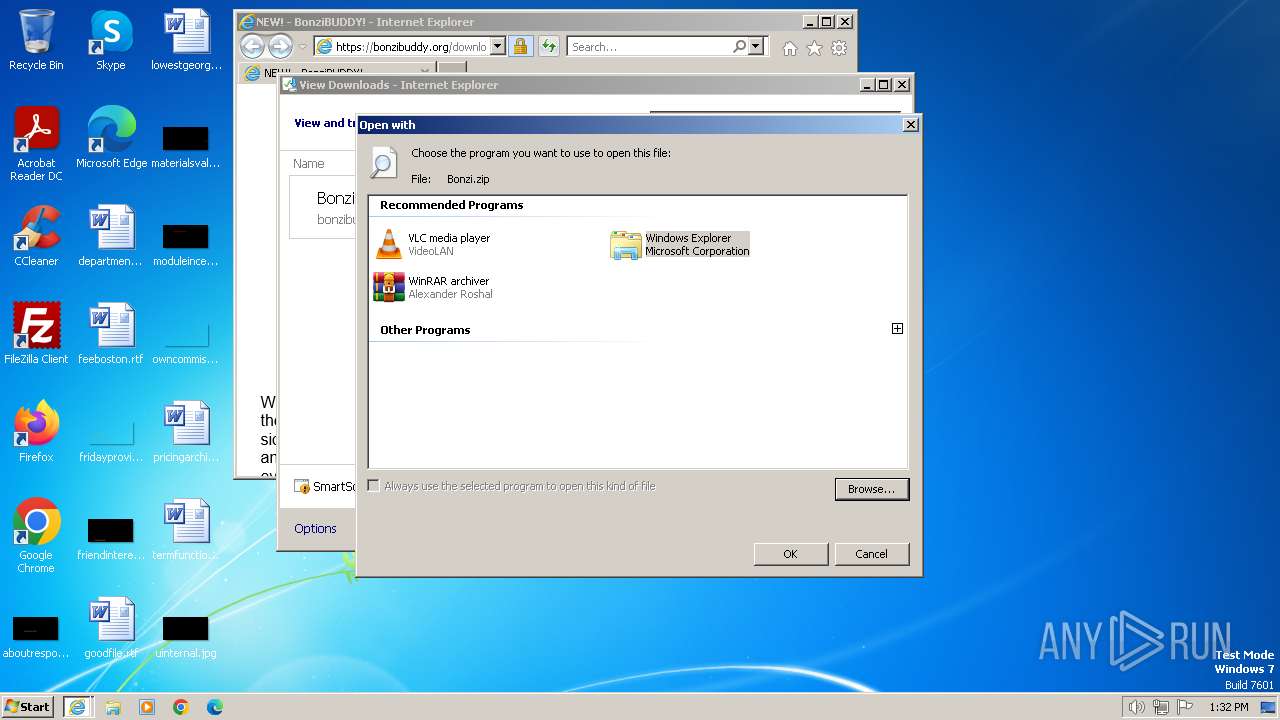The height and width of the screenshot is (720, 1280).
Task: Close the Open with dialog
Action: pos(910,125)
